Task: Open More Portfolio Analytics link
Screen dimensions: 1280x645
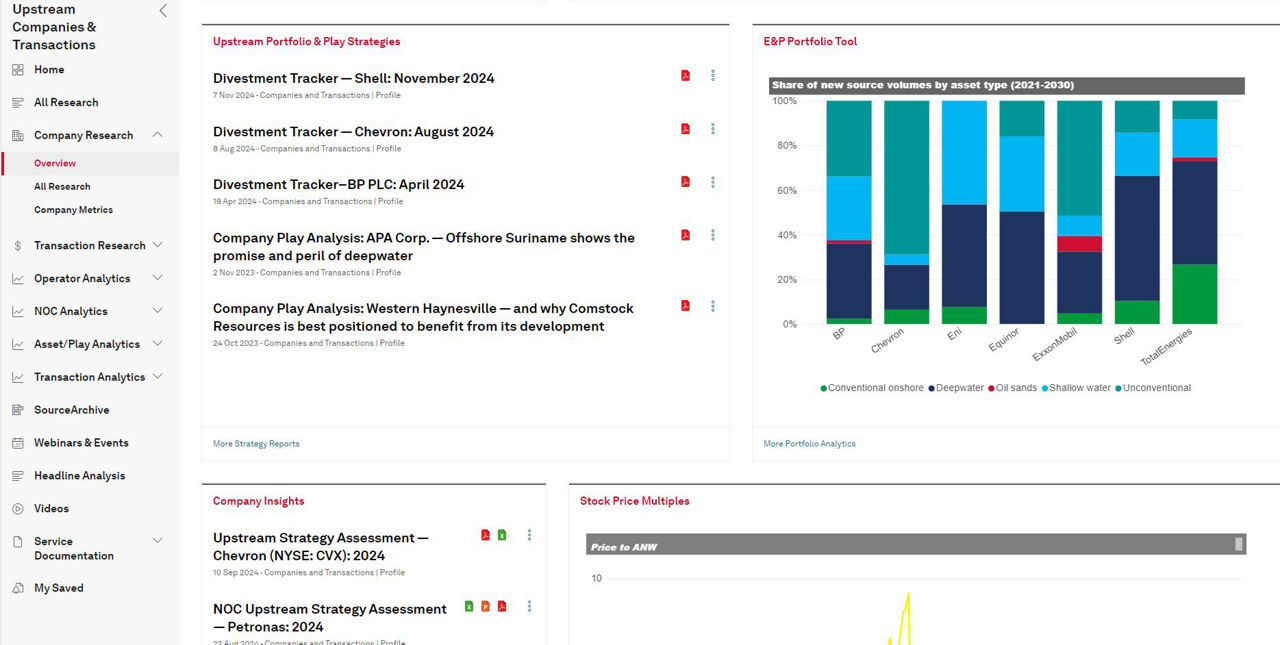Action: tap(809, 444)
